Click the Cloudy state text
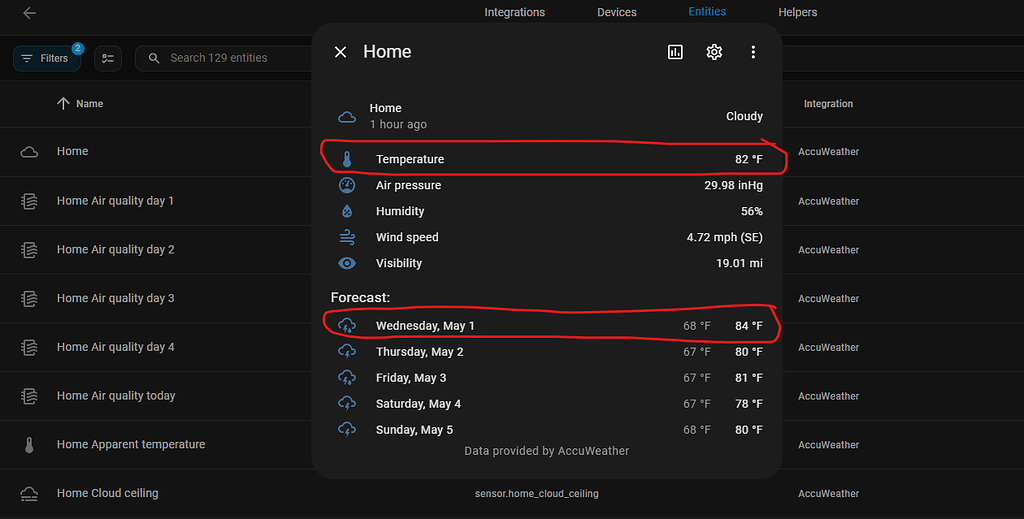The height and width of the screenshot is (519, 1024). (x=744, y=116)
